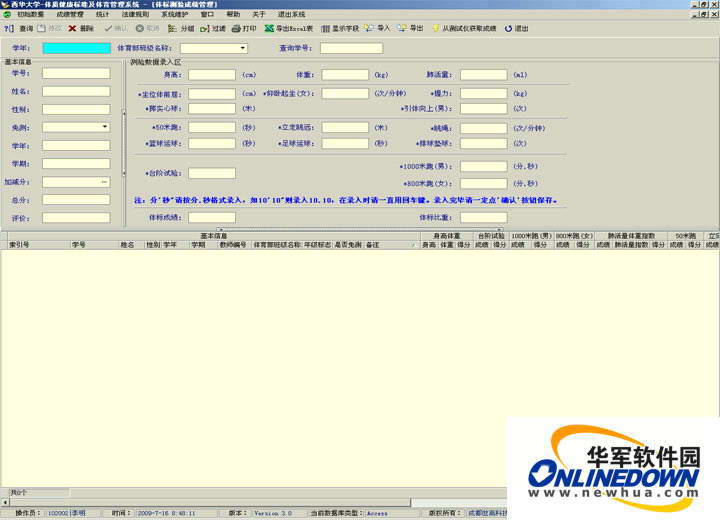Click 从测试仪获取成绩 toolbar icon
The width and height of the screenshot is (720, 520).
(435, 28)
